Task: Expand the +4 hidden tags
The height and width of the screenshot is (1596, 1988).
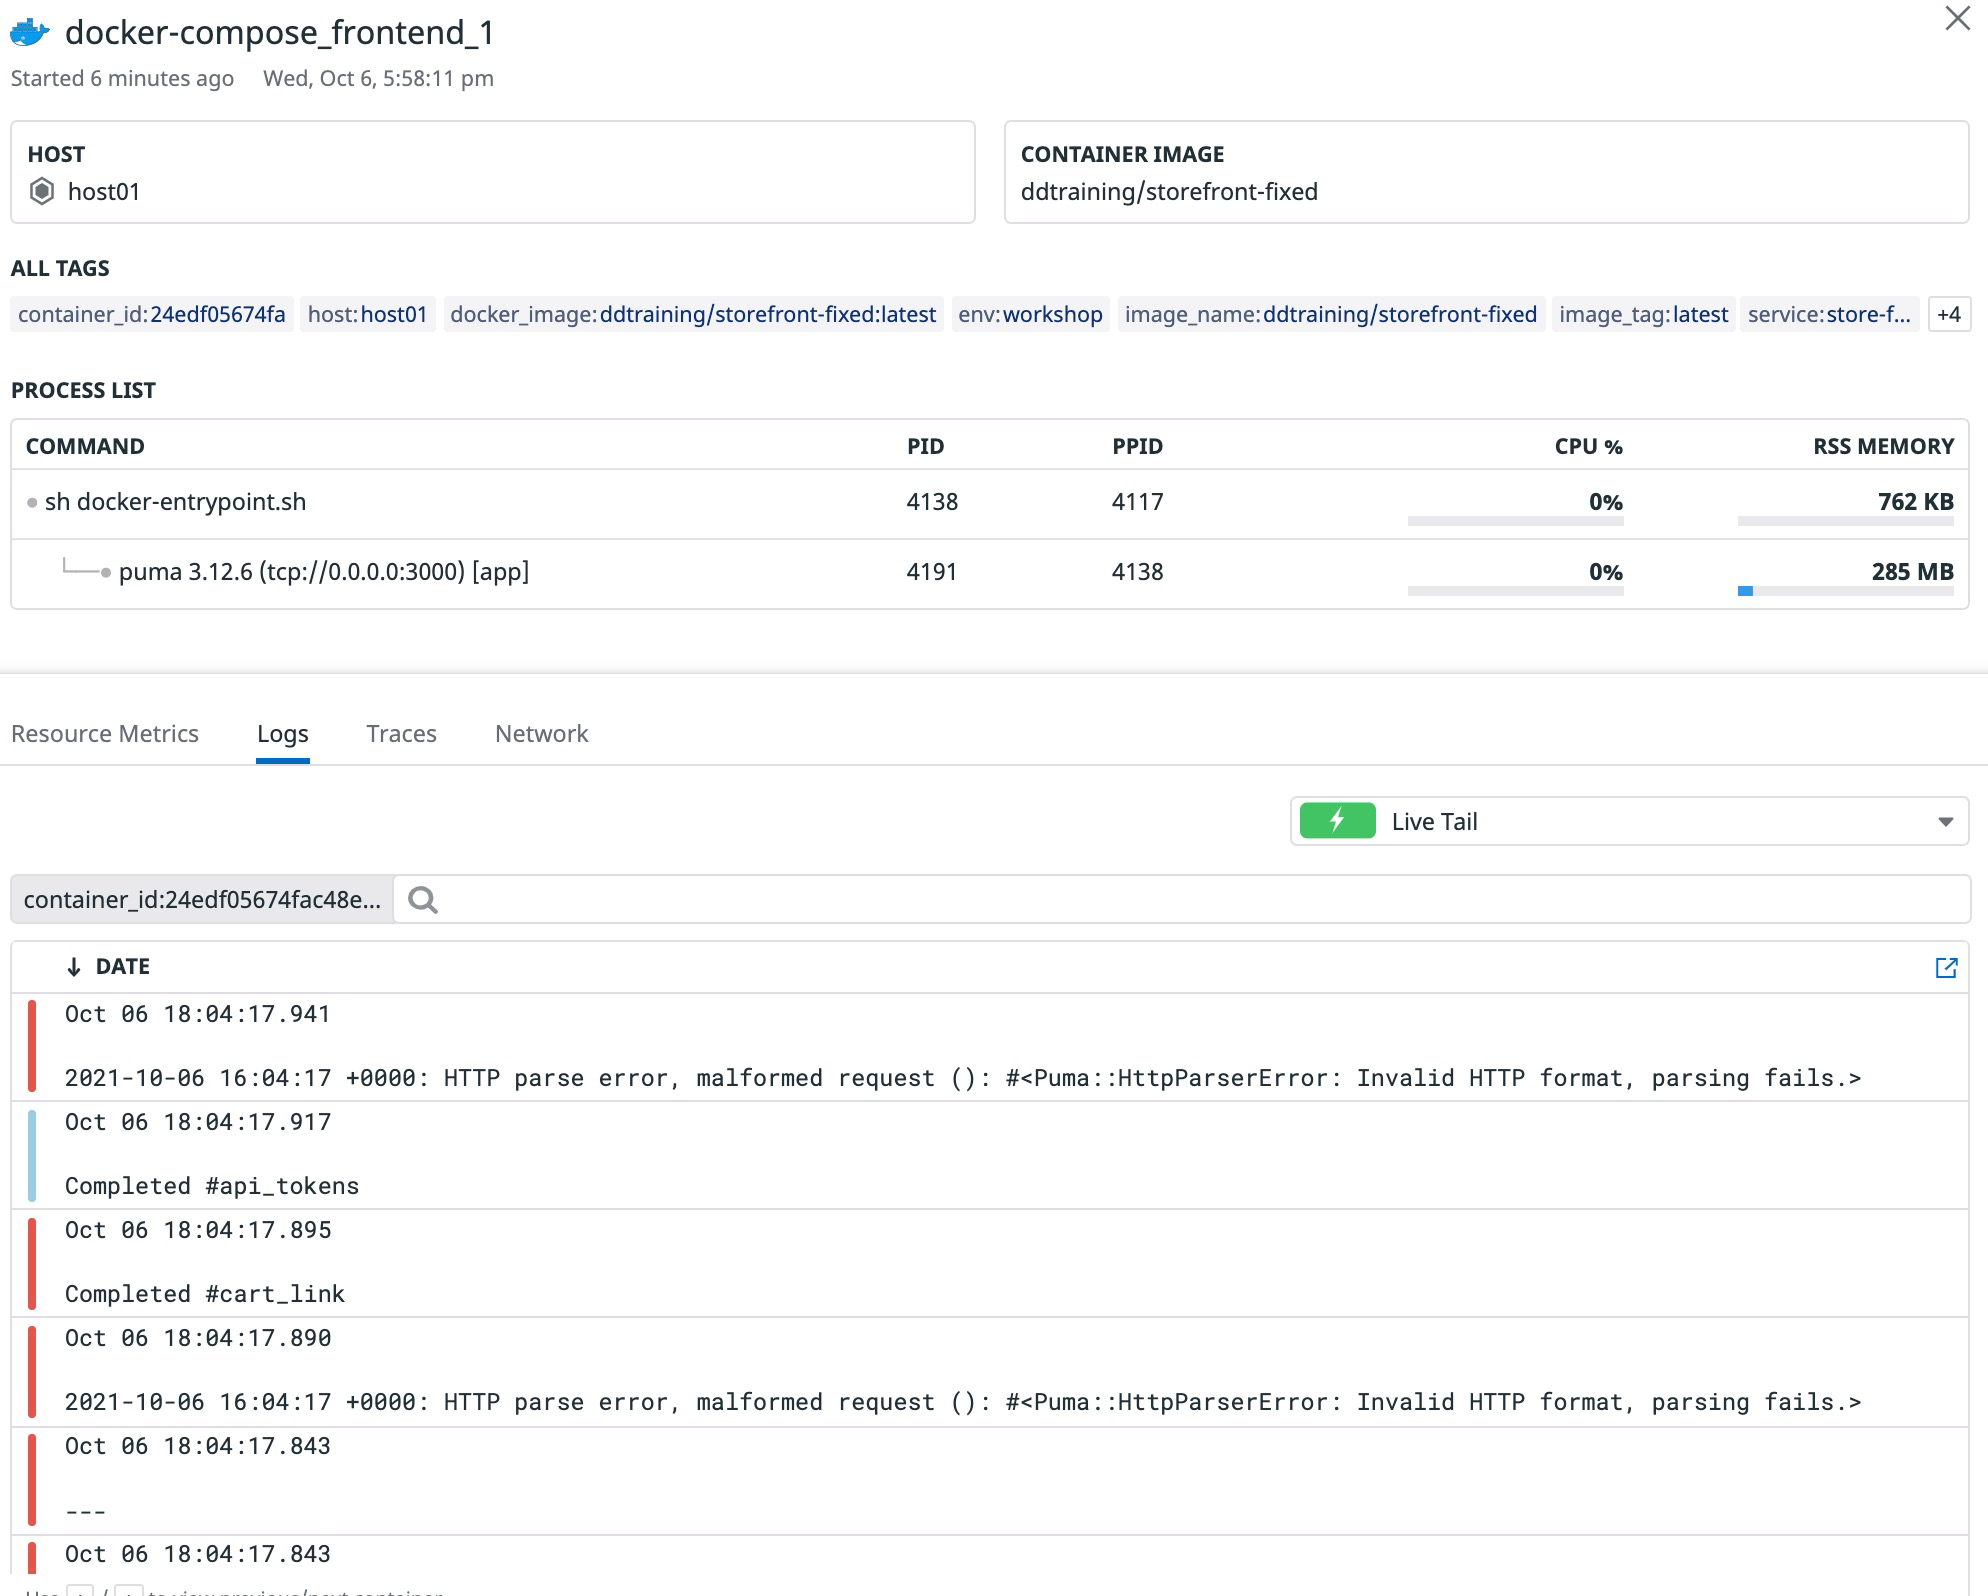Action: pos(1948,314)
